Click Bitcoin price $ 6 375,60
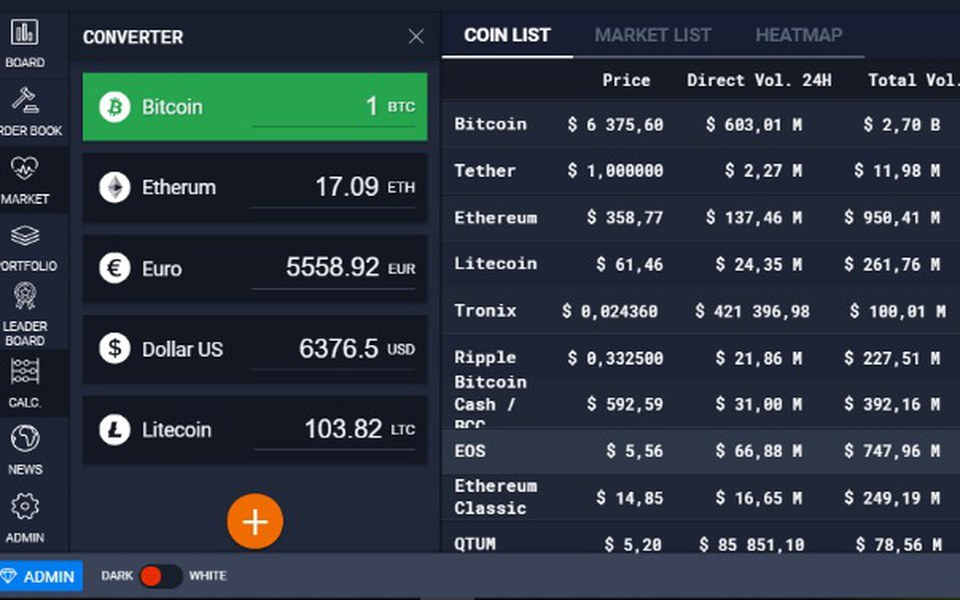The width and height of the screenshot is (960, 600). pyautogui.click(x=615, y=125)
